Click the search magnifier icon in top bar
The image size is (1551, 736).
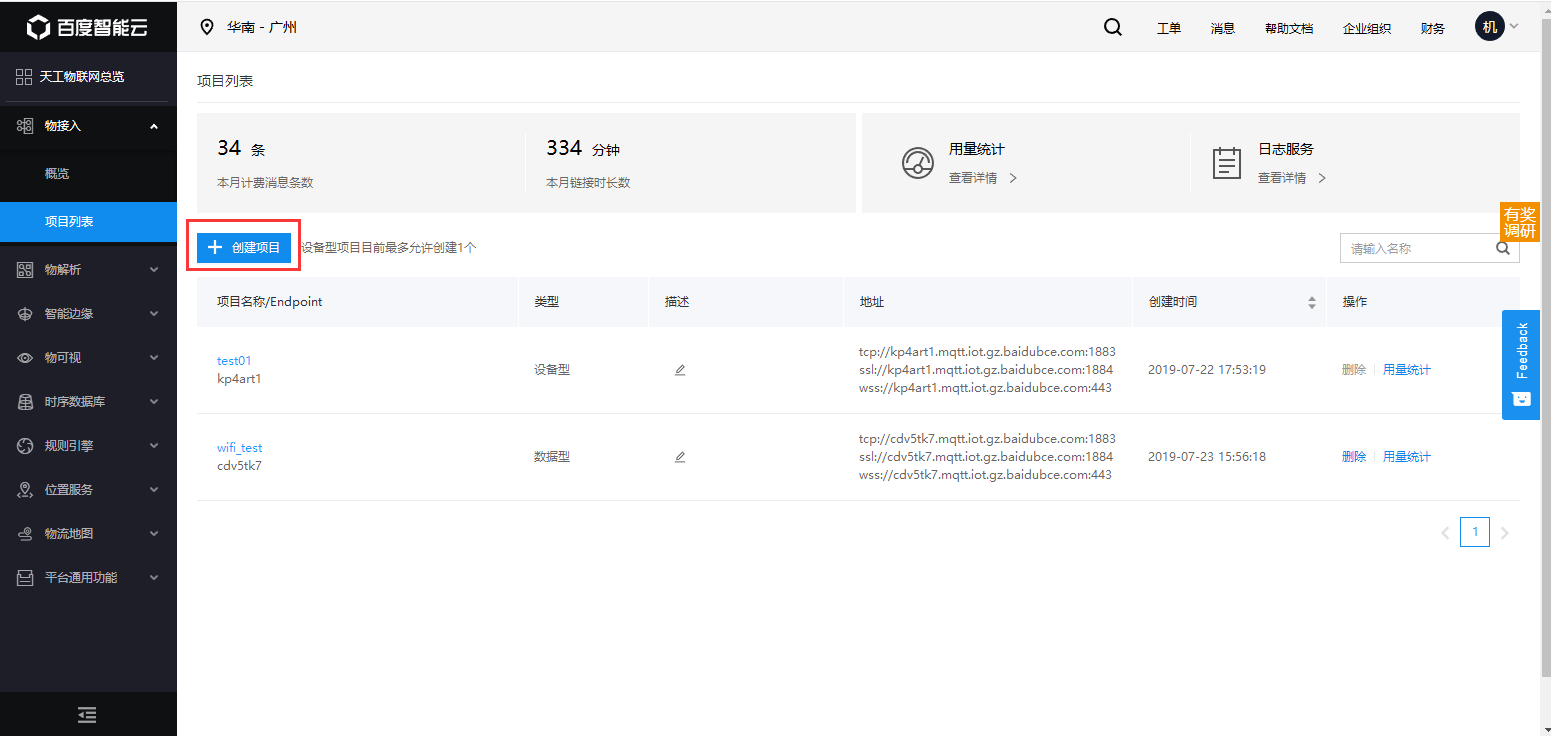click(1112, 27)
